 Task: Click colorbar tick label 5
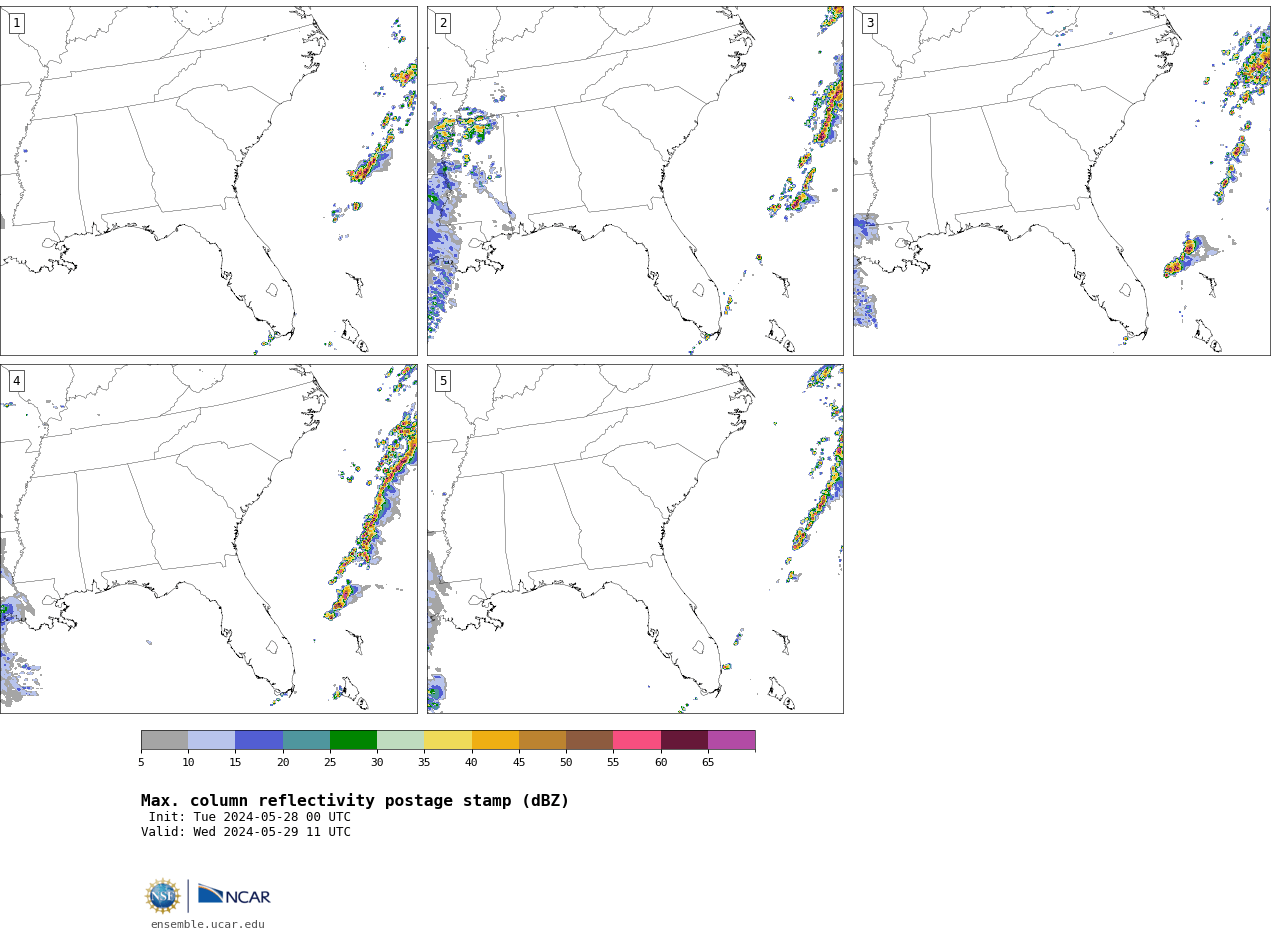[141, 763]
